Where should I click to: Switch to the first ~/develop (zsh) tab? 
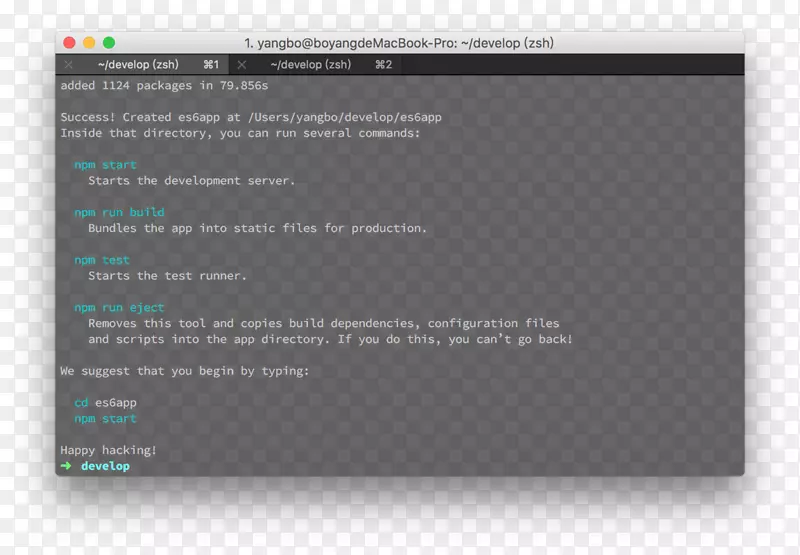point(140,65)
